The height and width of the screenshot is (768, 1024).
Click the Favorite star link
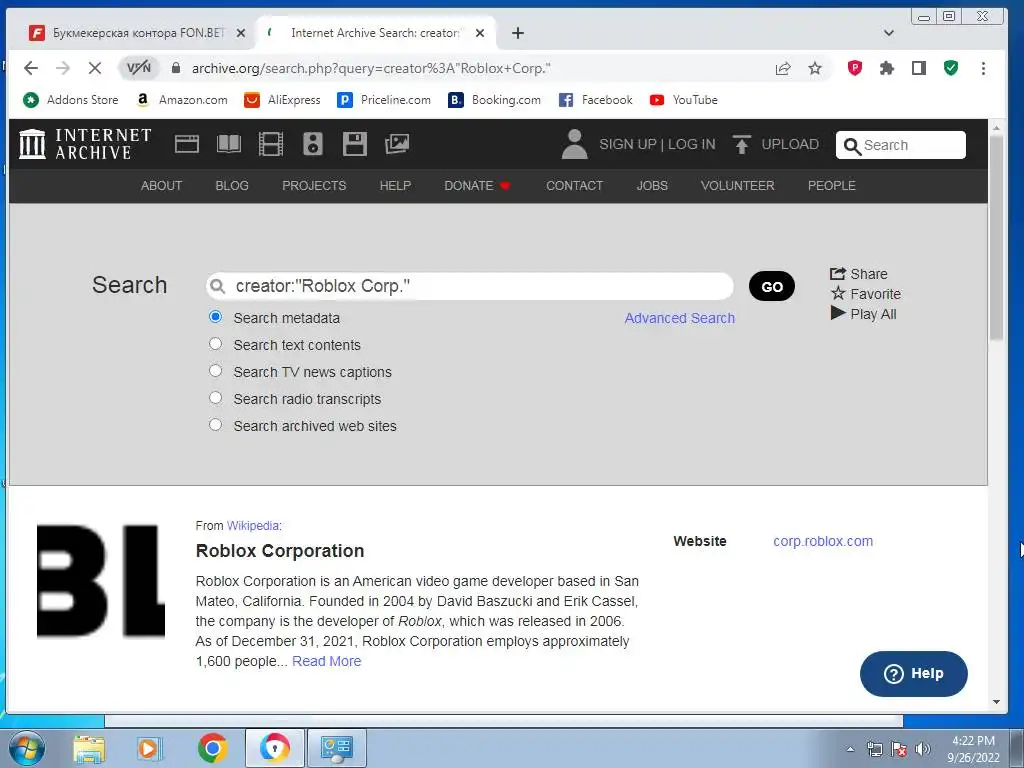865,294
